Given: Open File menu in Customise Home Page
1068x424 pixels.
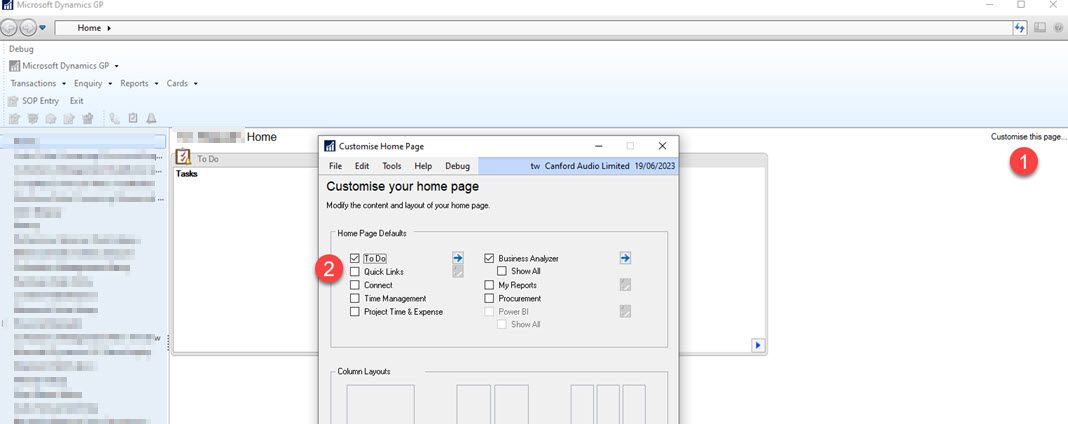Looking at the screenshot, I should (x=335, y=166).
